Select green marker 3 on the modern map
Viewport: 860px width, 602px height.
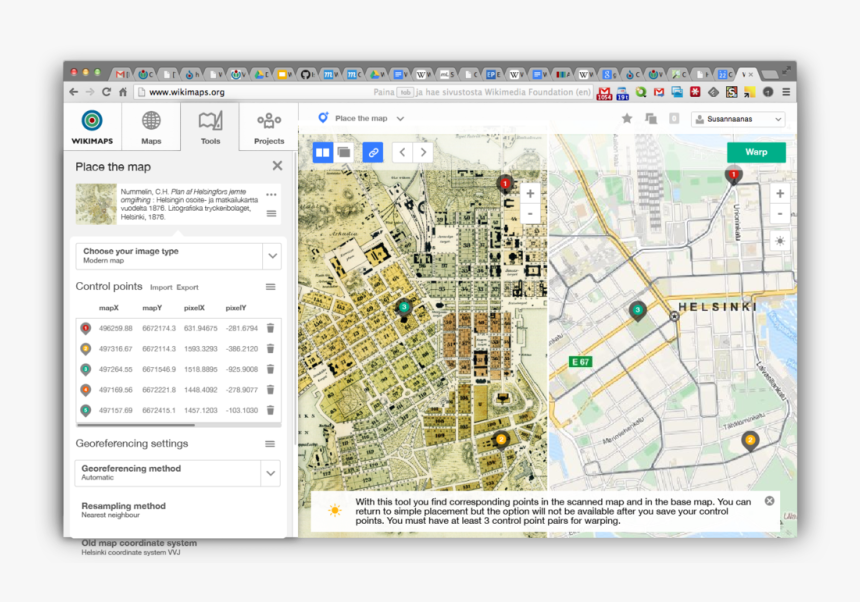pyautogui.click(x=637, y=311)
